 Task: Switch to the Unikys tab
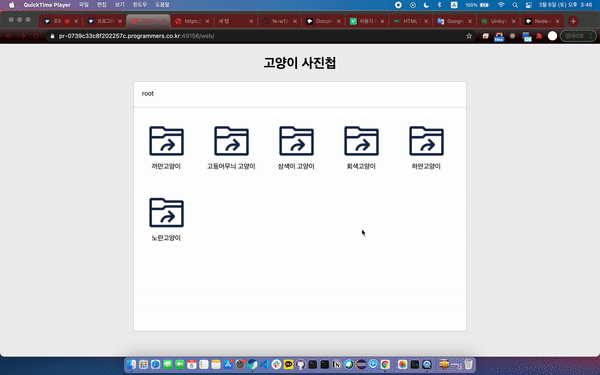click(498, 21)
